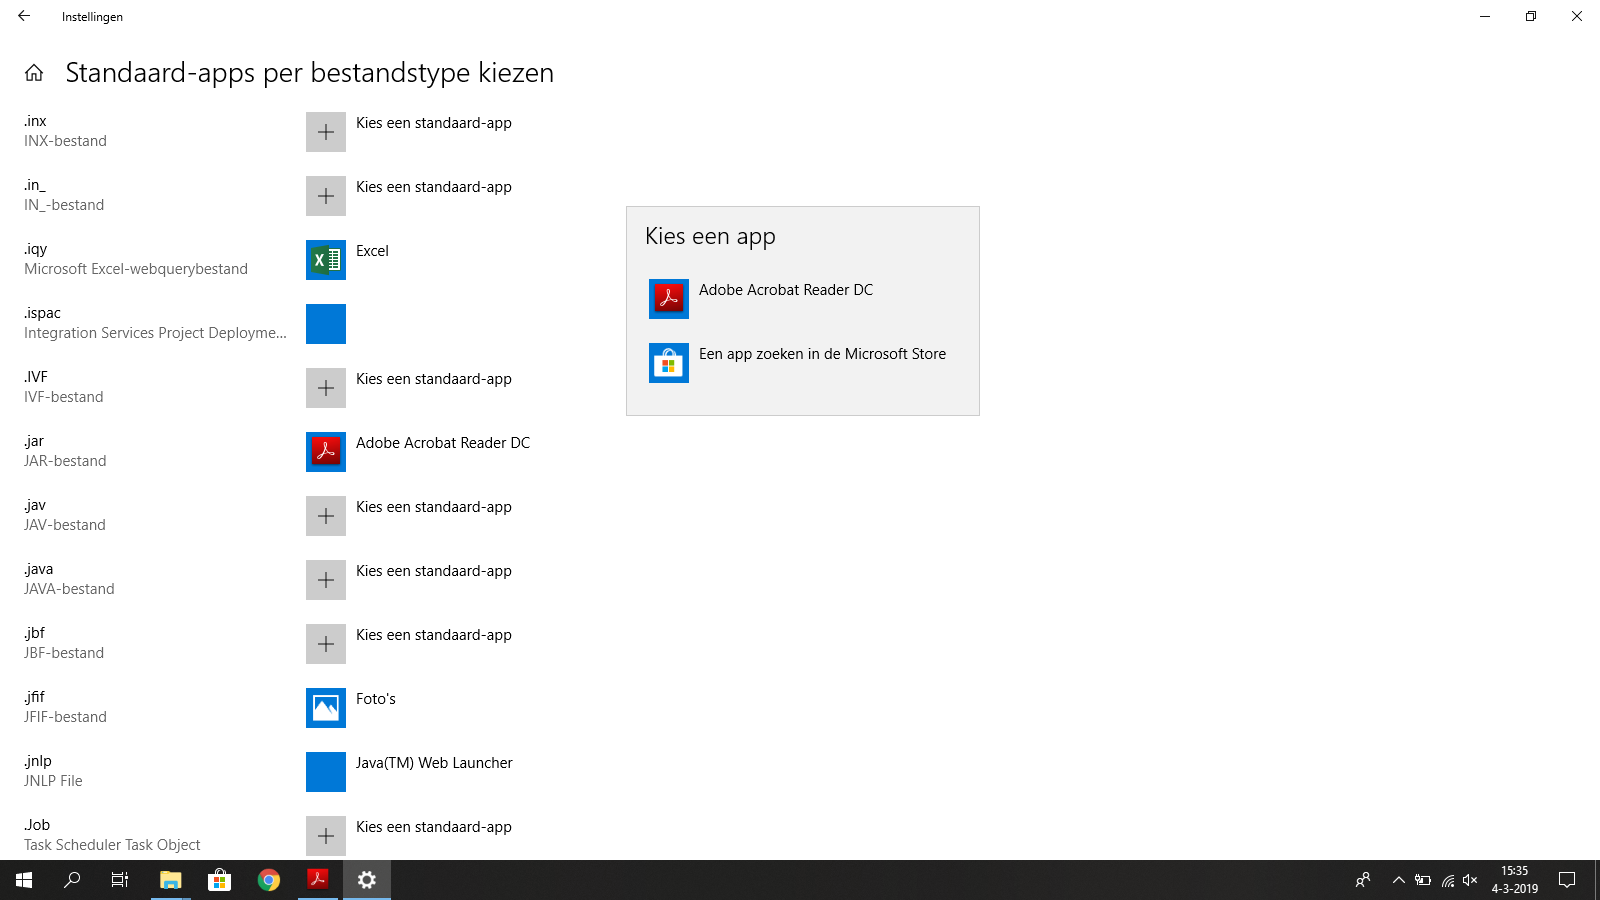The image size is (1600, 900).
Task: Go to the Settings home icon
Action: click(34, 73)
